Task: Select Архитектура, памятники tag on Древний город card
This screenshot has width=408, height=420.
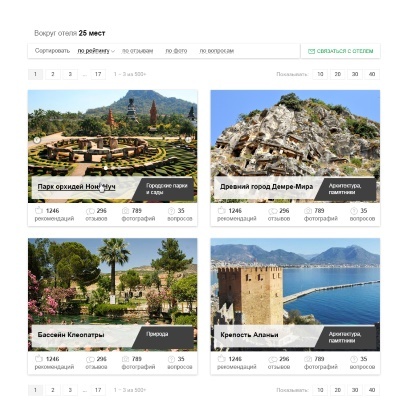Action: pos(345,189)
